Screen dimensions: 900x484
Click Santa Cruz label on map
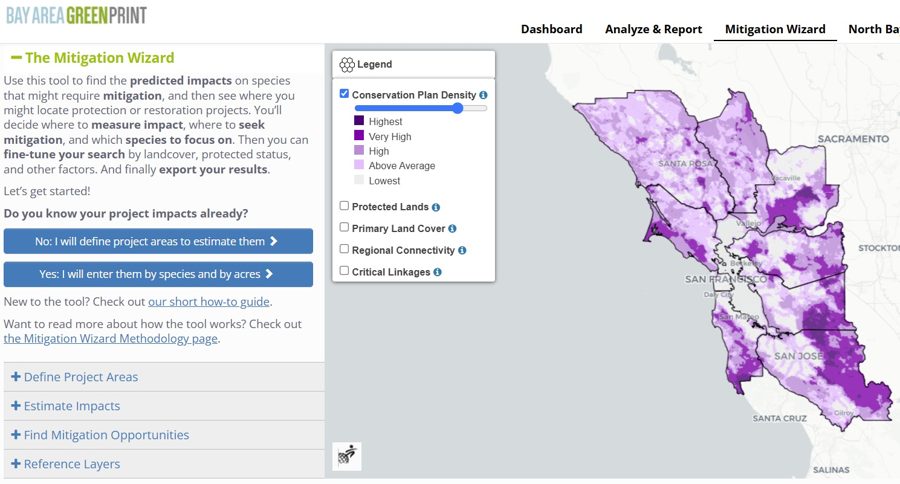click(779, 419)
